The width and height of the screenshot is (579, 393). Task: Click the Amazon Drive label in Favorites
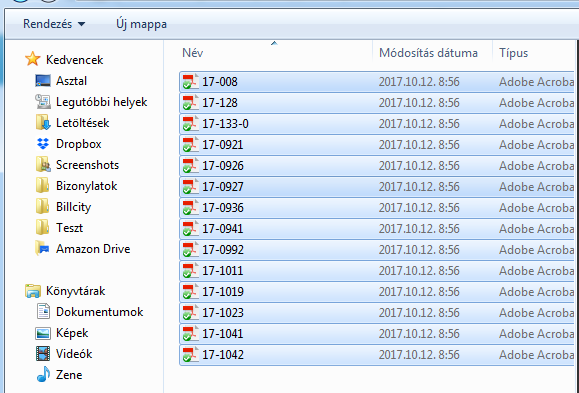pyautogui.click(x=93, y=249)
